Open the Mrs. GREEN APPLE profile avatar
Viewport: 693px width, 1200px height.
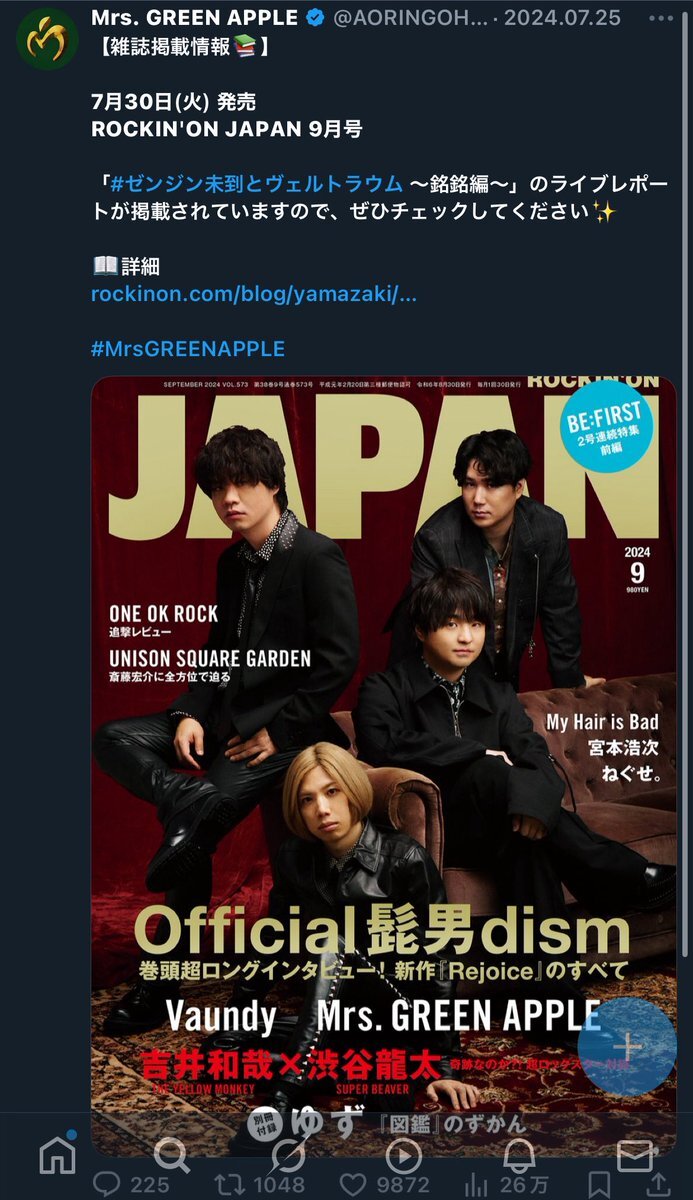point(47,38)
